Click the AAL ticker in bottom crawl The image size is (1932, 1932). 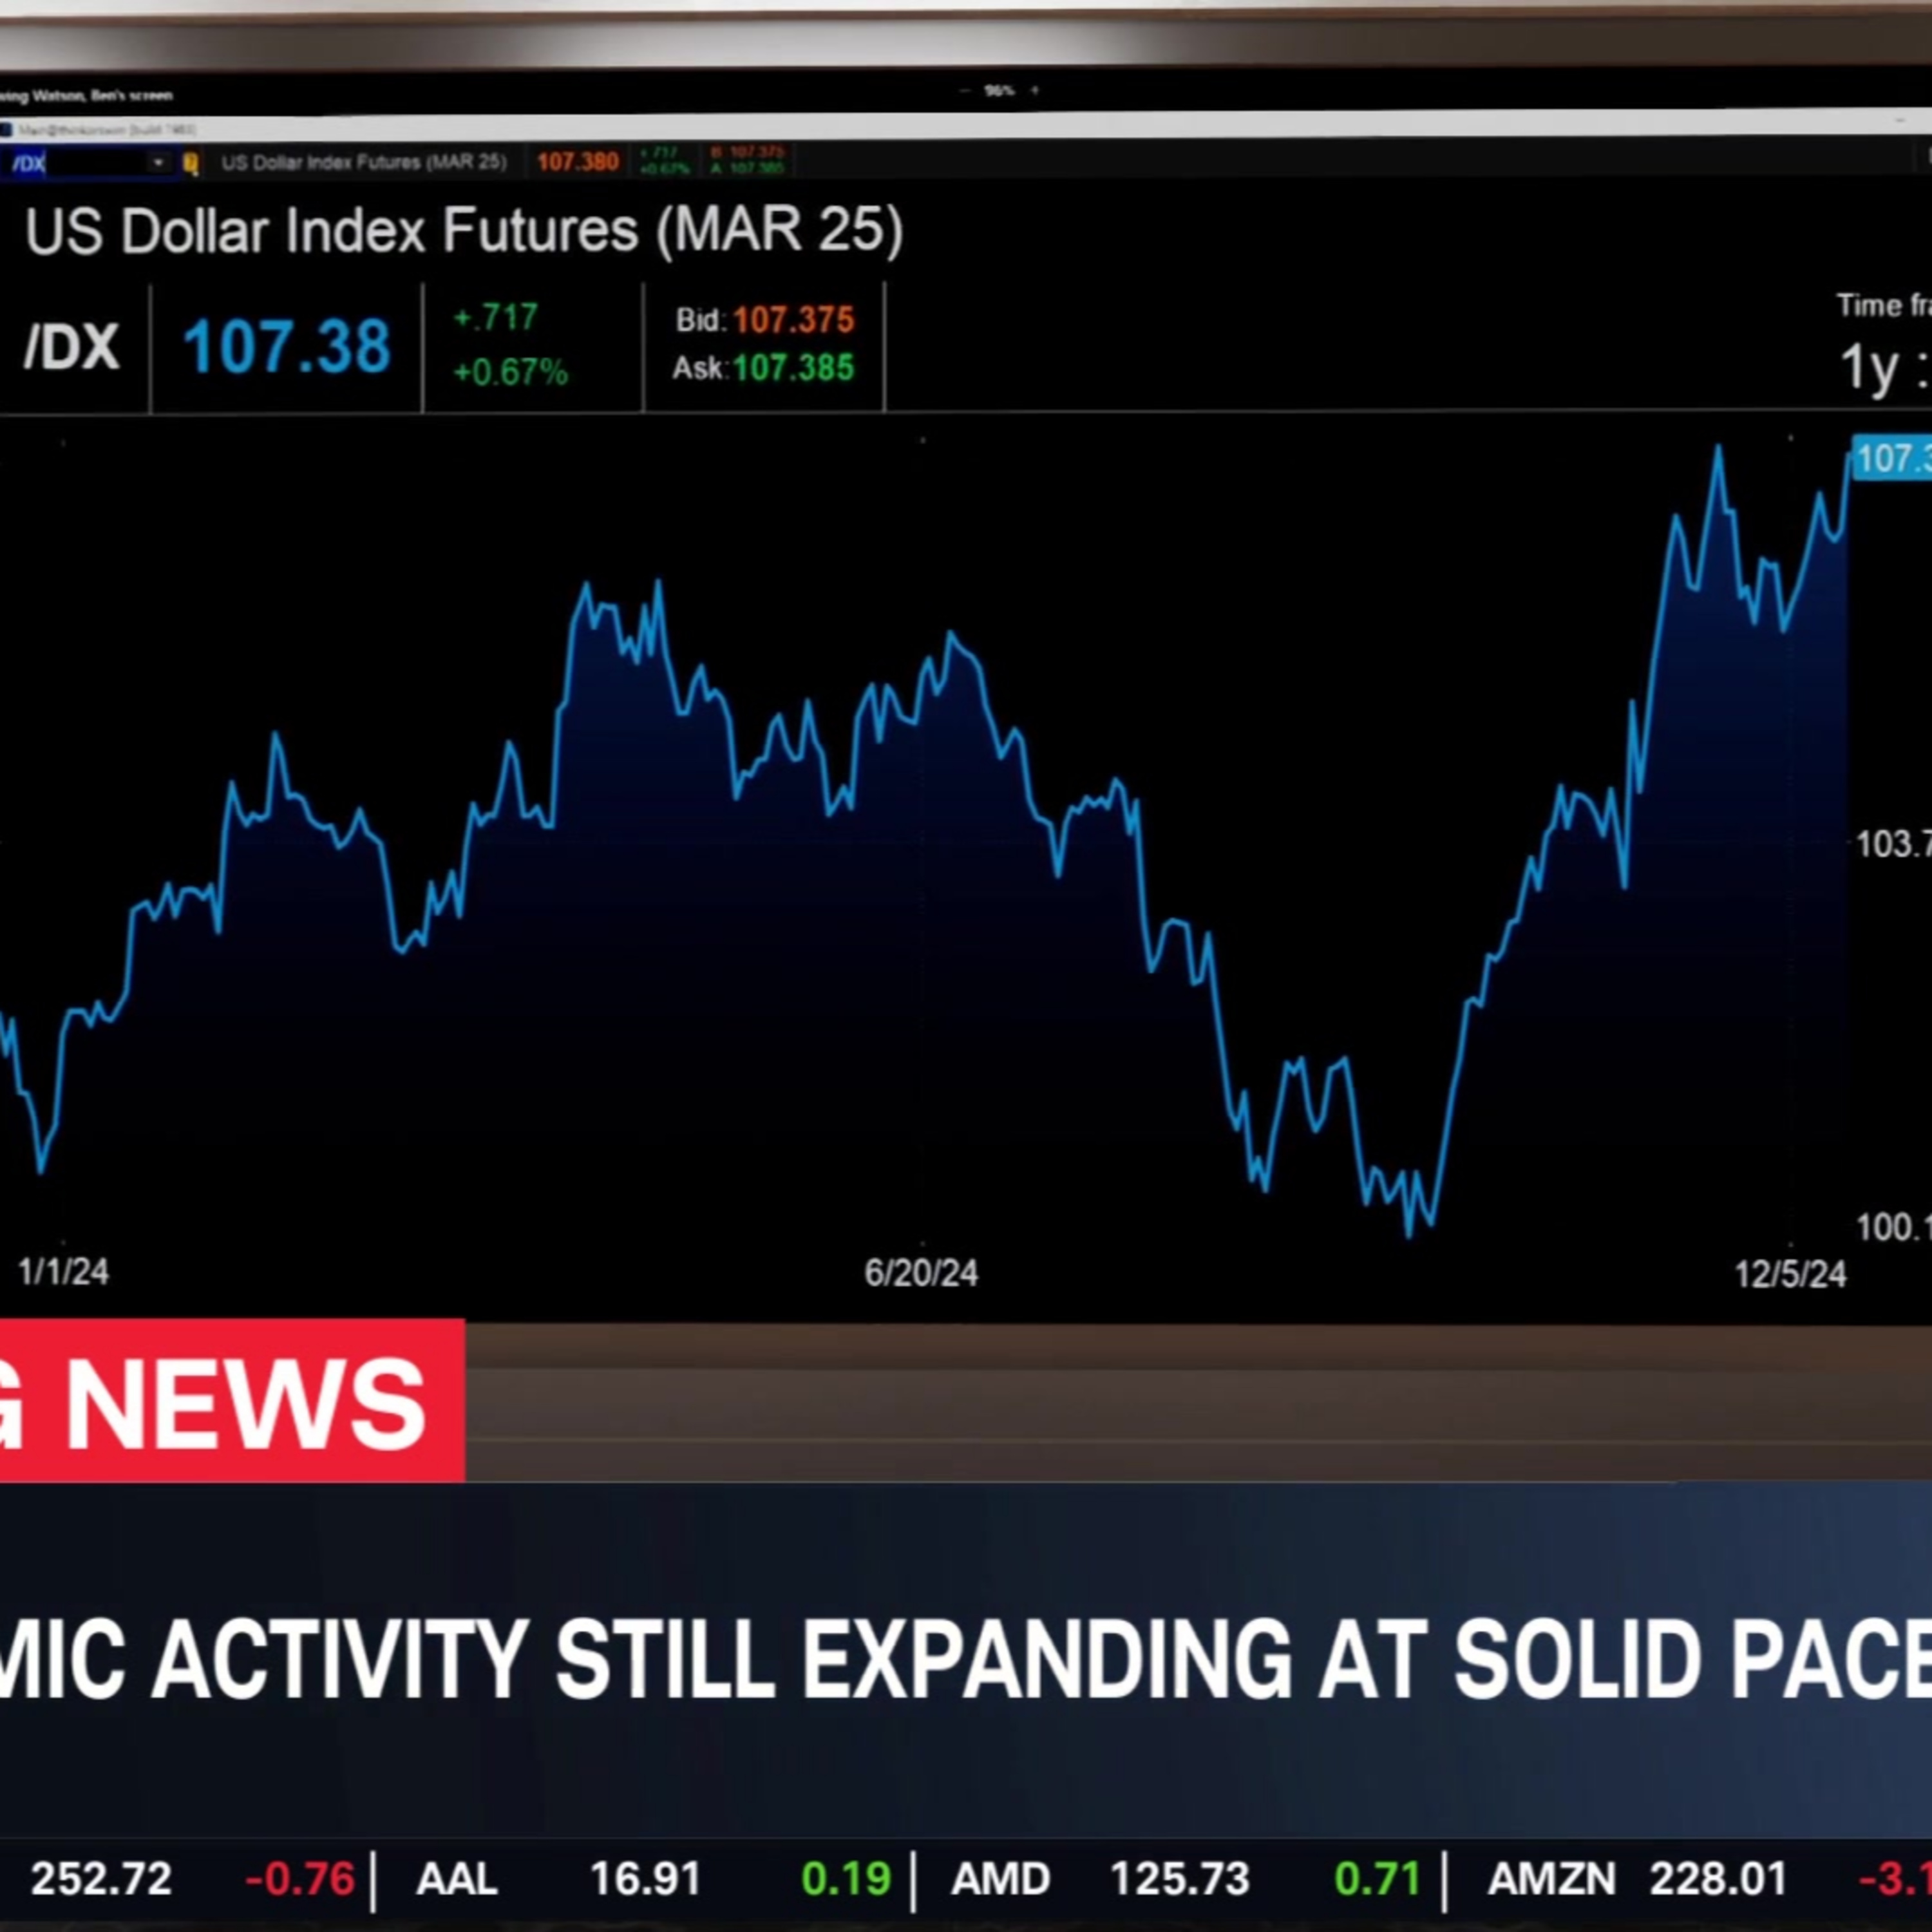point(456,1879)
